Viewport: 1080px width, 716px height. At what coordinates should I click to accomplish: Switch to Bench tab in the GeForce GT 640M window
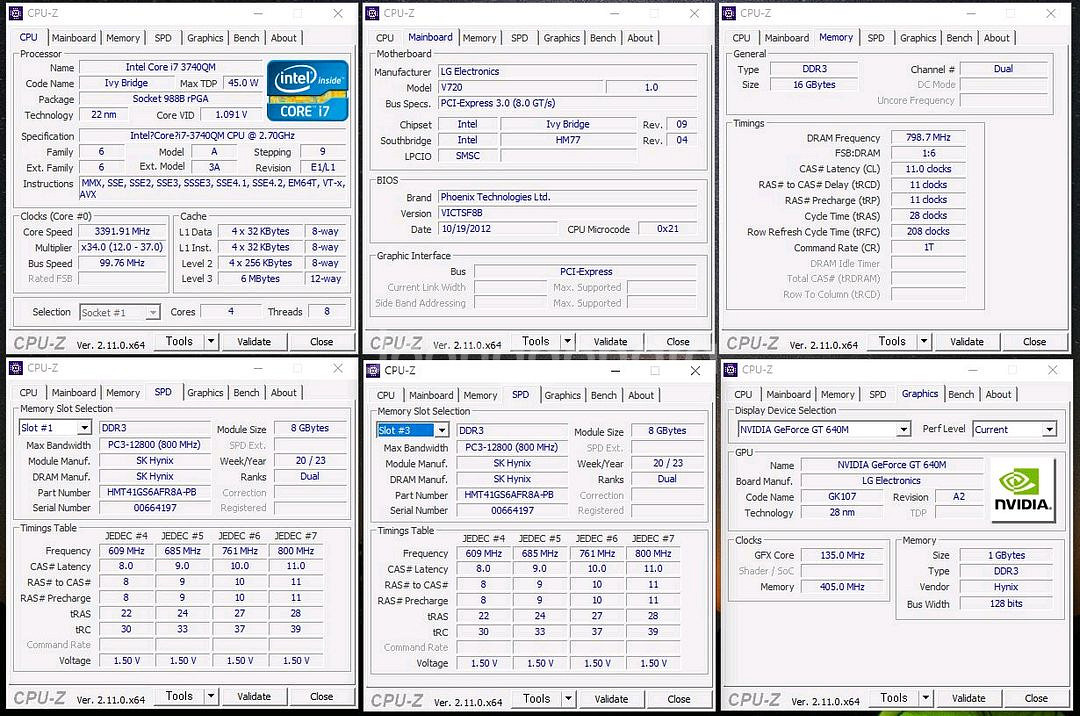[x=961, y=394]
